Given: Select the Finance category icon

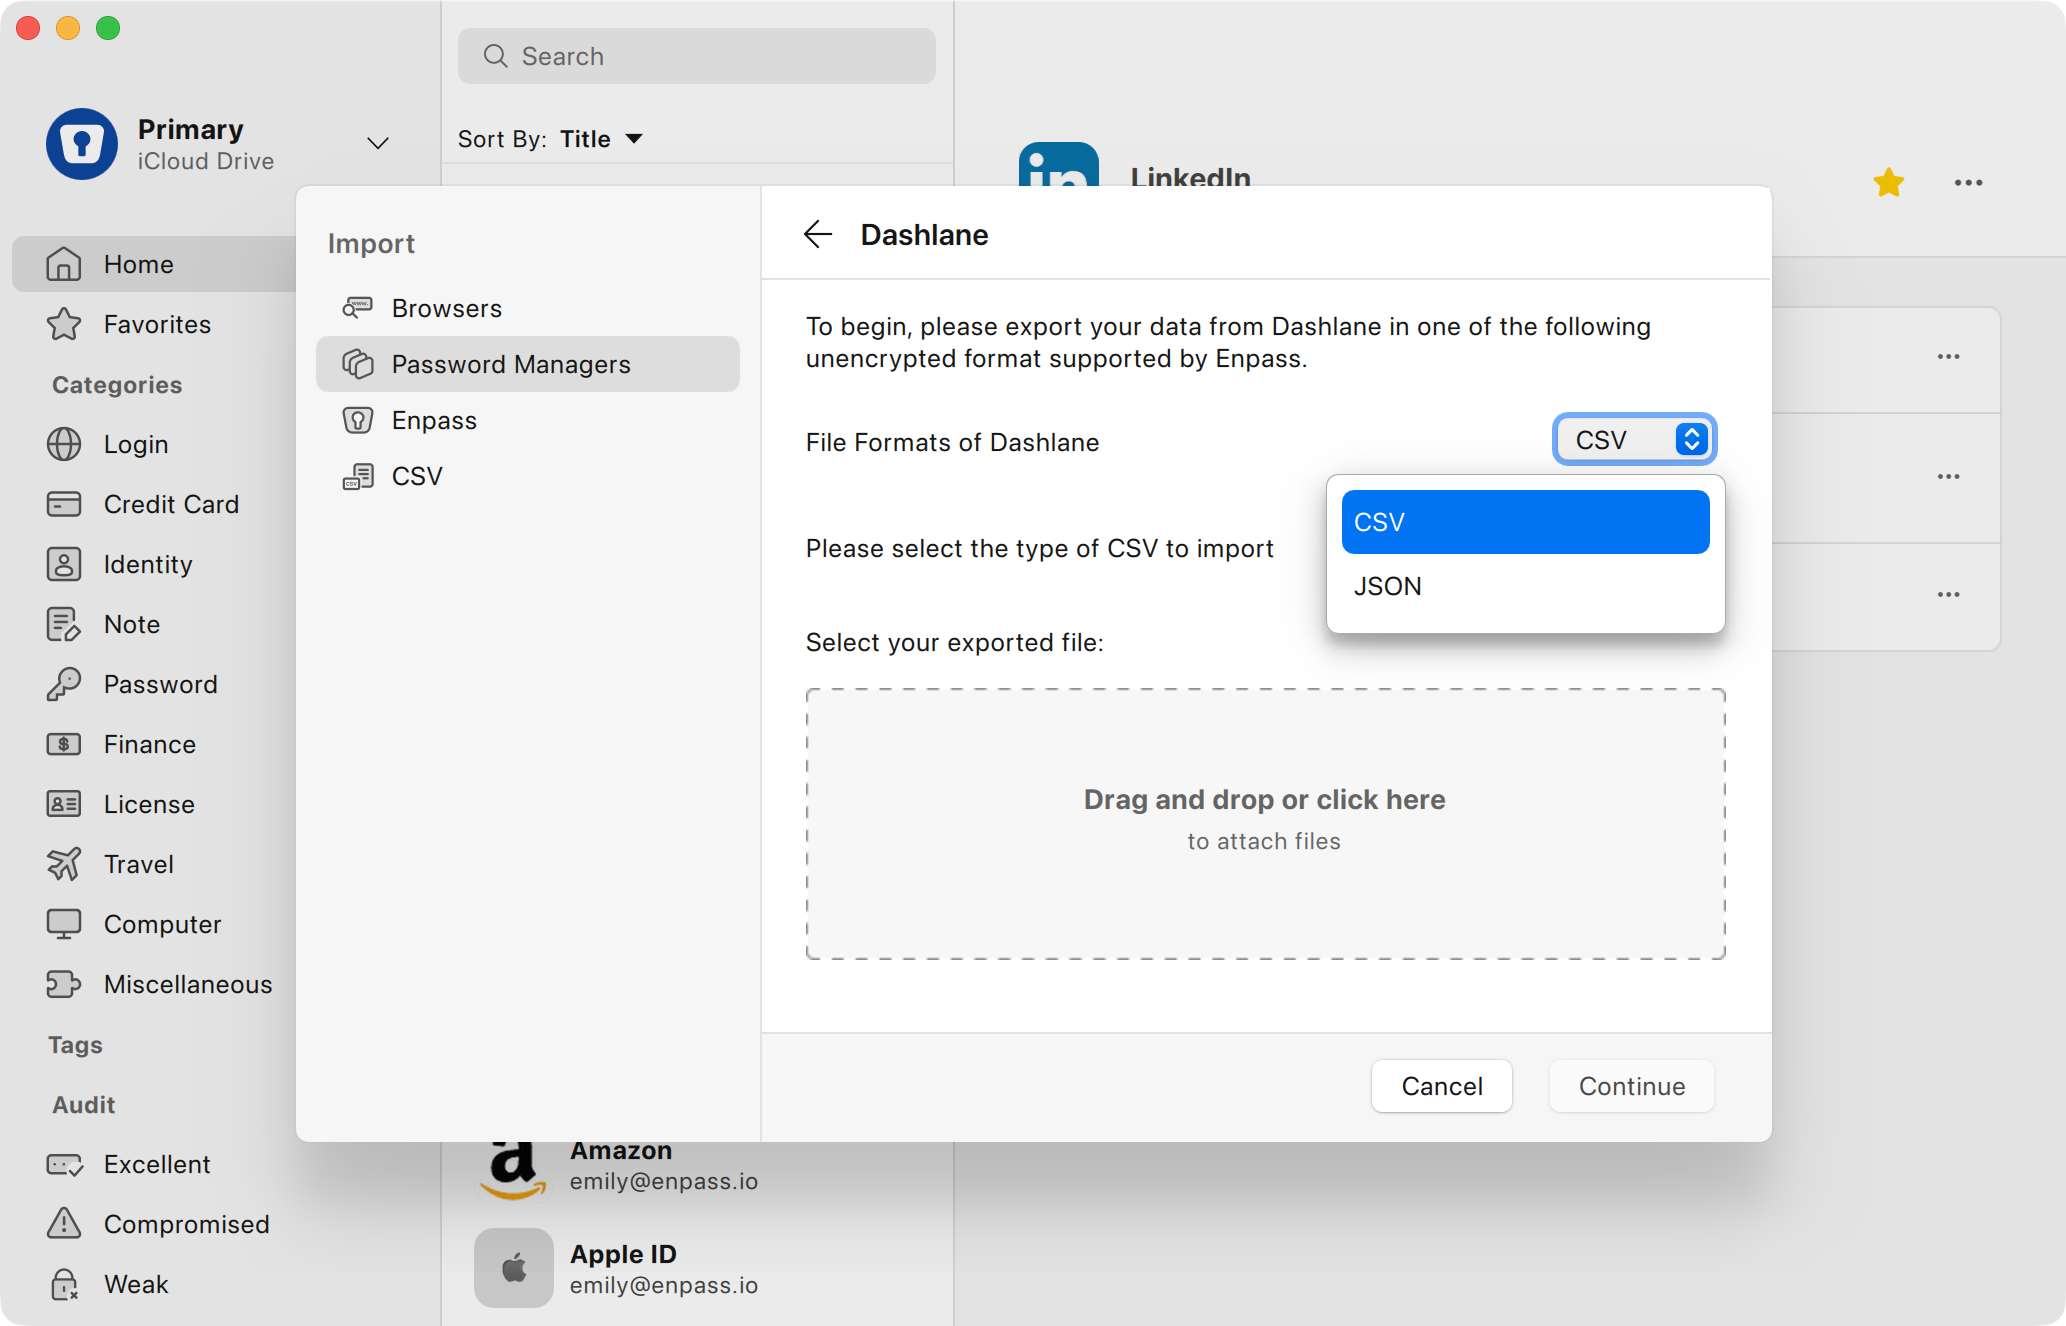Looking at the screenshot, I should pos(64,744).
